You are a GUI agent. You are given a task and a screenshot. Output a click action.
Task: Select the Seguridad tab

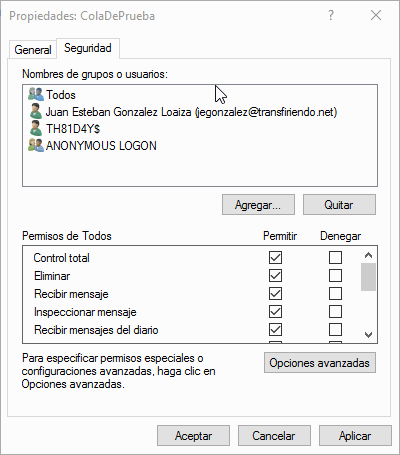pos(88,48)
